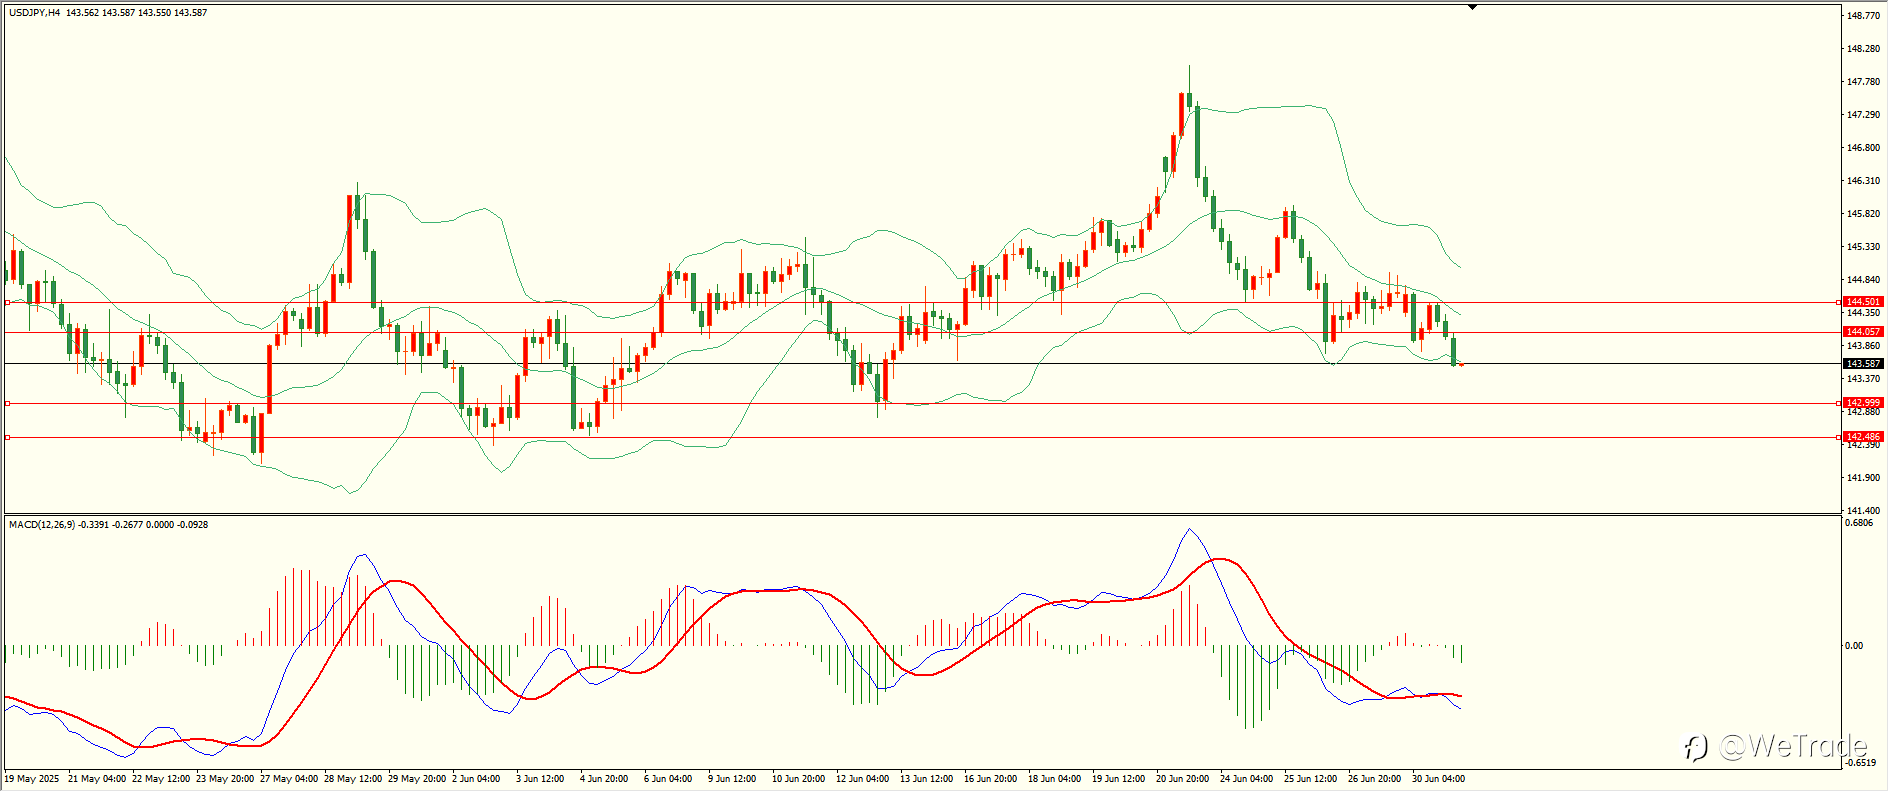Select the left anchor of the 144.501 line
This screenshot has height=792, width=1889.
[x=7, y=302]
